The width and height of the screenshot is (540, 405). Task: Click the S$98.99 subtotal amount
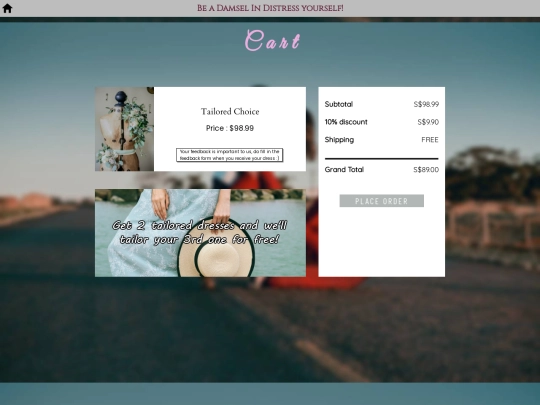click(x=426, y=104)
